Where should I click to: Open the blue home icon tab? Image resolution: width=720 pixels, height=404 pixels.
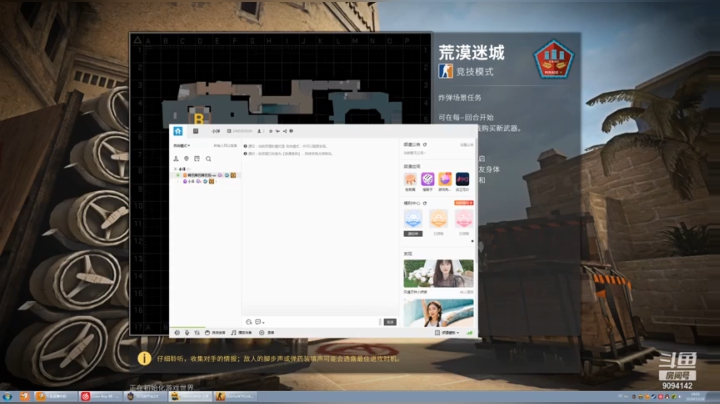178,131
